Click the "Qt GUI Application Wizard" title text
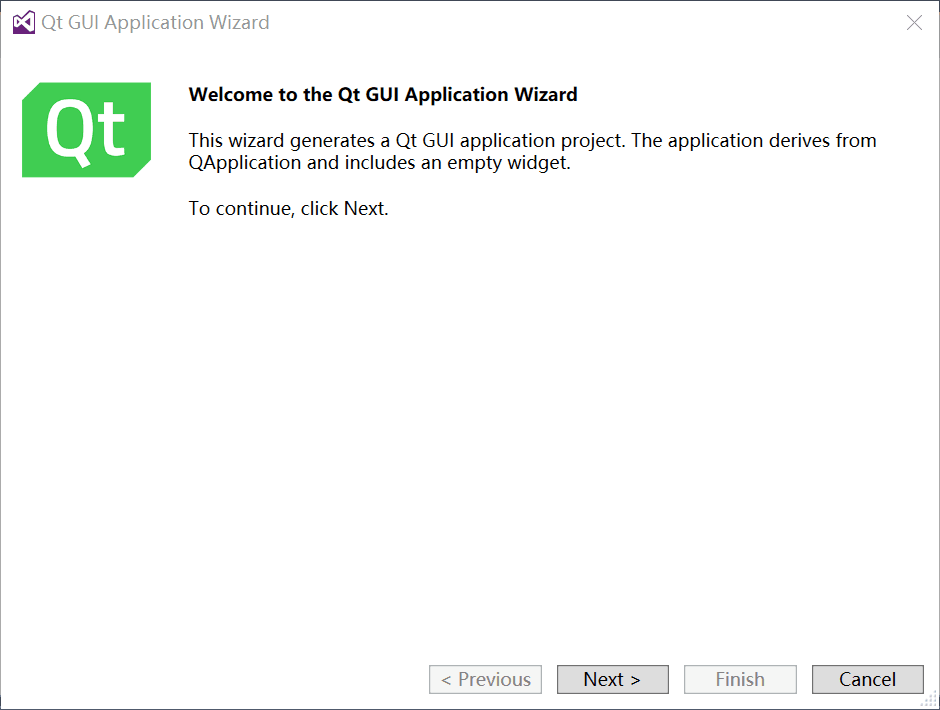The width and height of the screenshot is (940, 710). pyautogui.click(x=155, y=23)
